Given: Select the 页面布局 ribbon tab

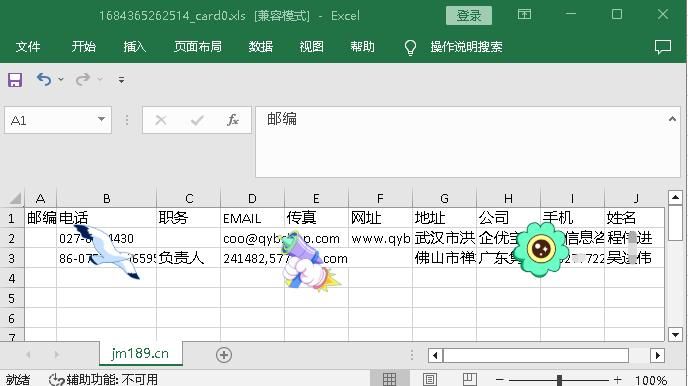Looking at the screenshot, I should (197, 46).
